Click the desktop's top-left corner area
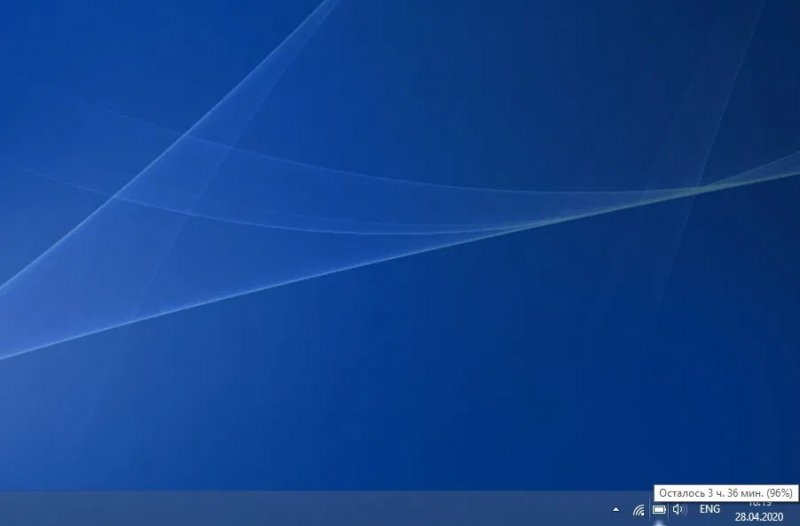The width and height of the screenshot is (800, 526). click(x=15, y=15)
